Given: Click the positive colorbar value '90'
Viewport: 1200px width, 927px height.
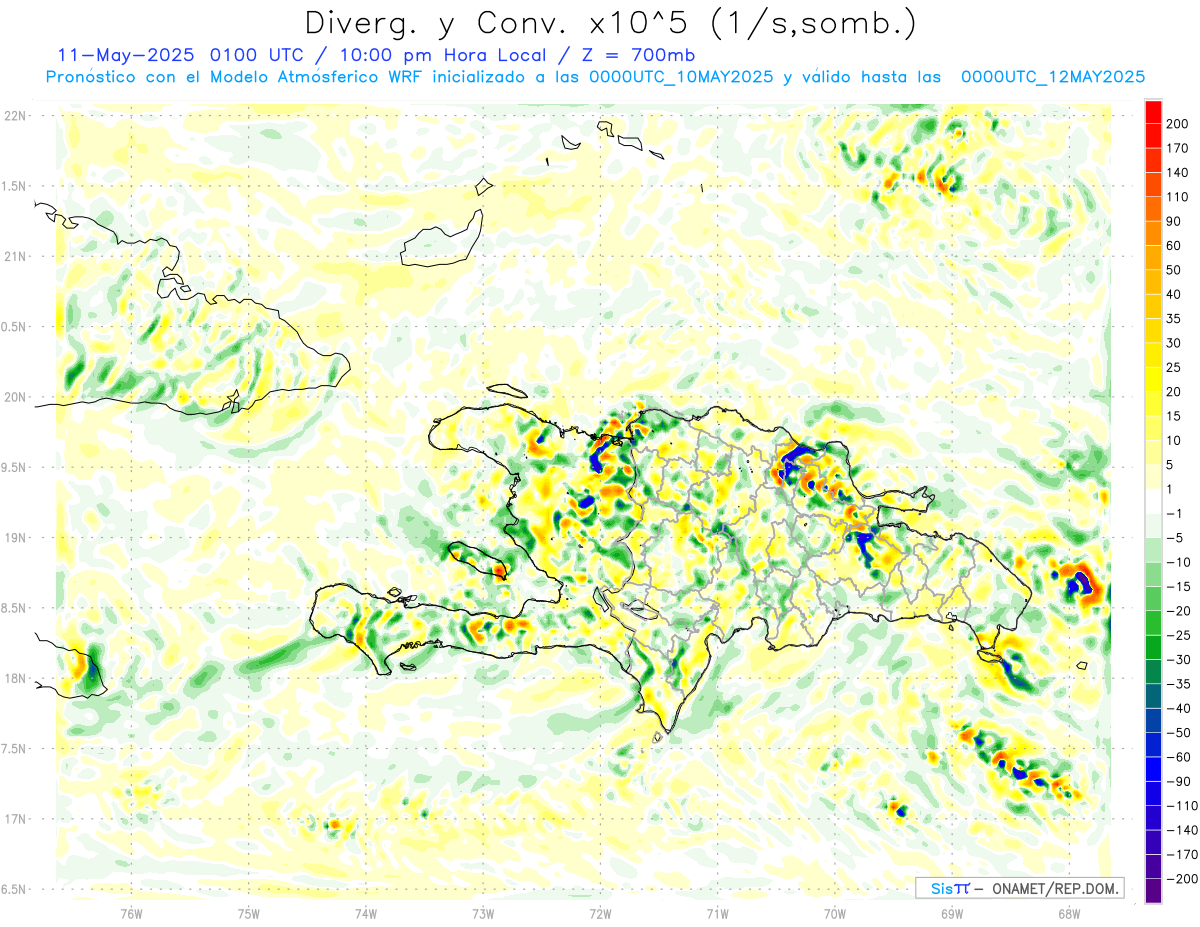Looking at the screenshot, I should click(1175, 221).
